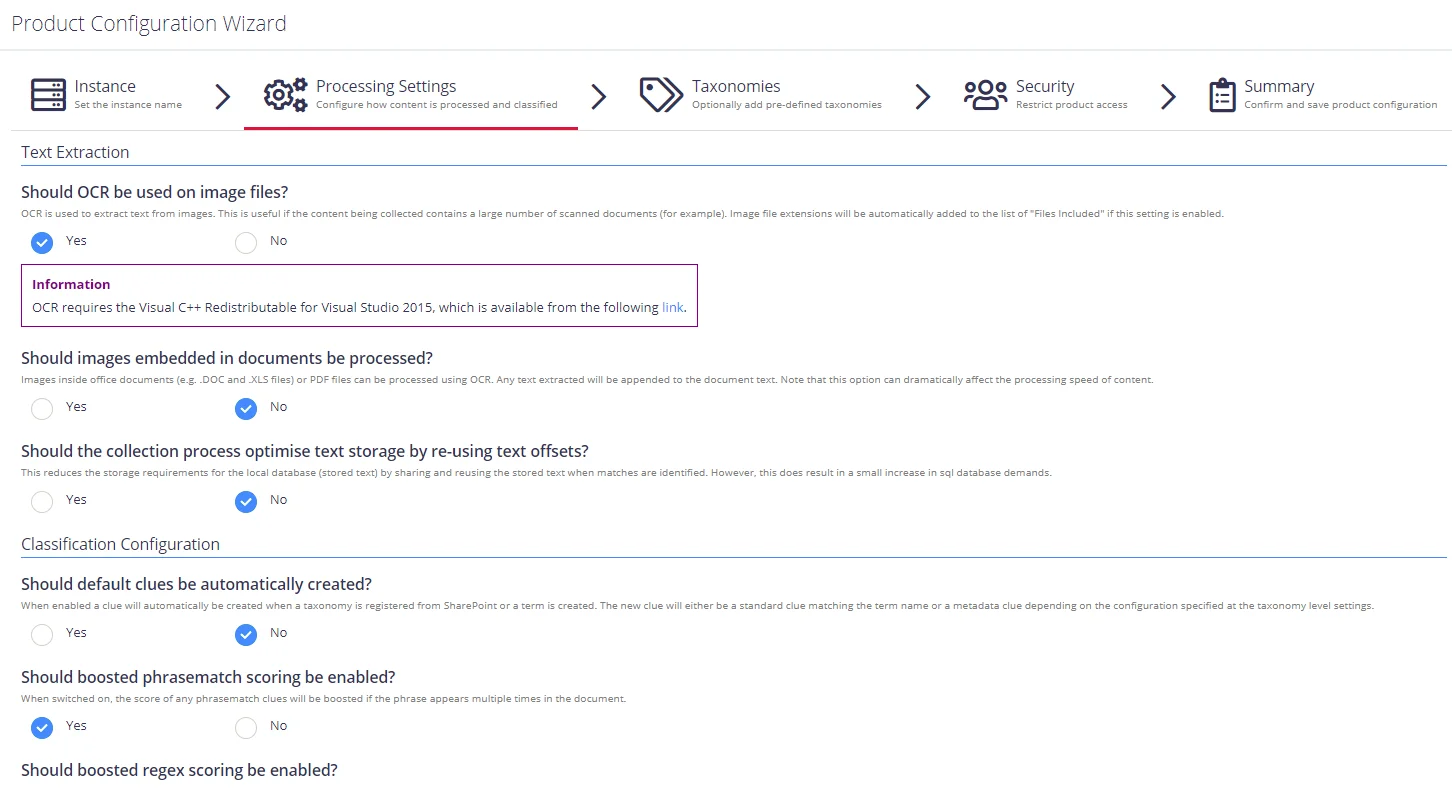
Task: Click 'Should OCR be used on image files?' question
Action: point(154,192)
